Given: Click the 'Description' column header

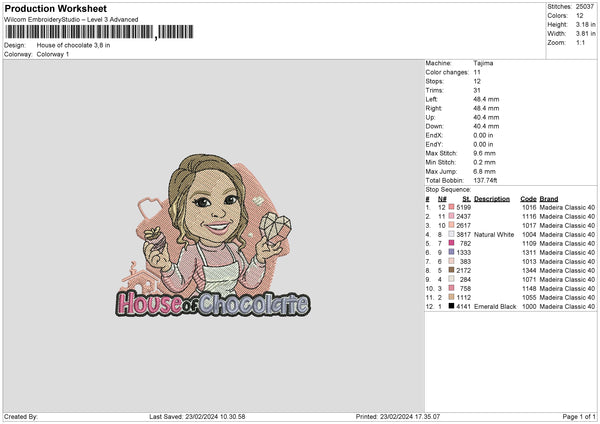Looking at the screenshot, I should tap(492, 199).
